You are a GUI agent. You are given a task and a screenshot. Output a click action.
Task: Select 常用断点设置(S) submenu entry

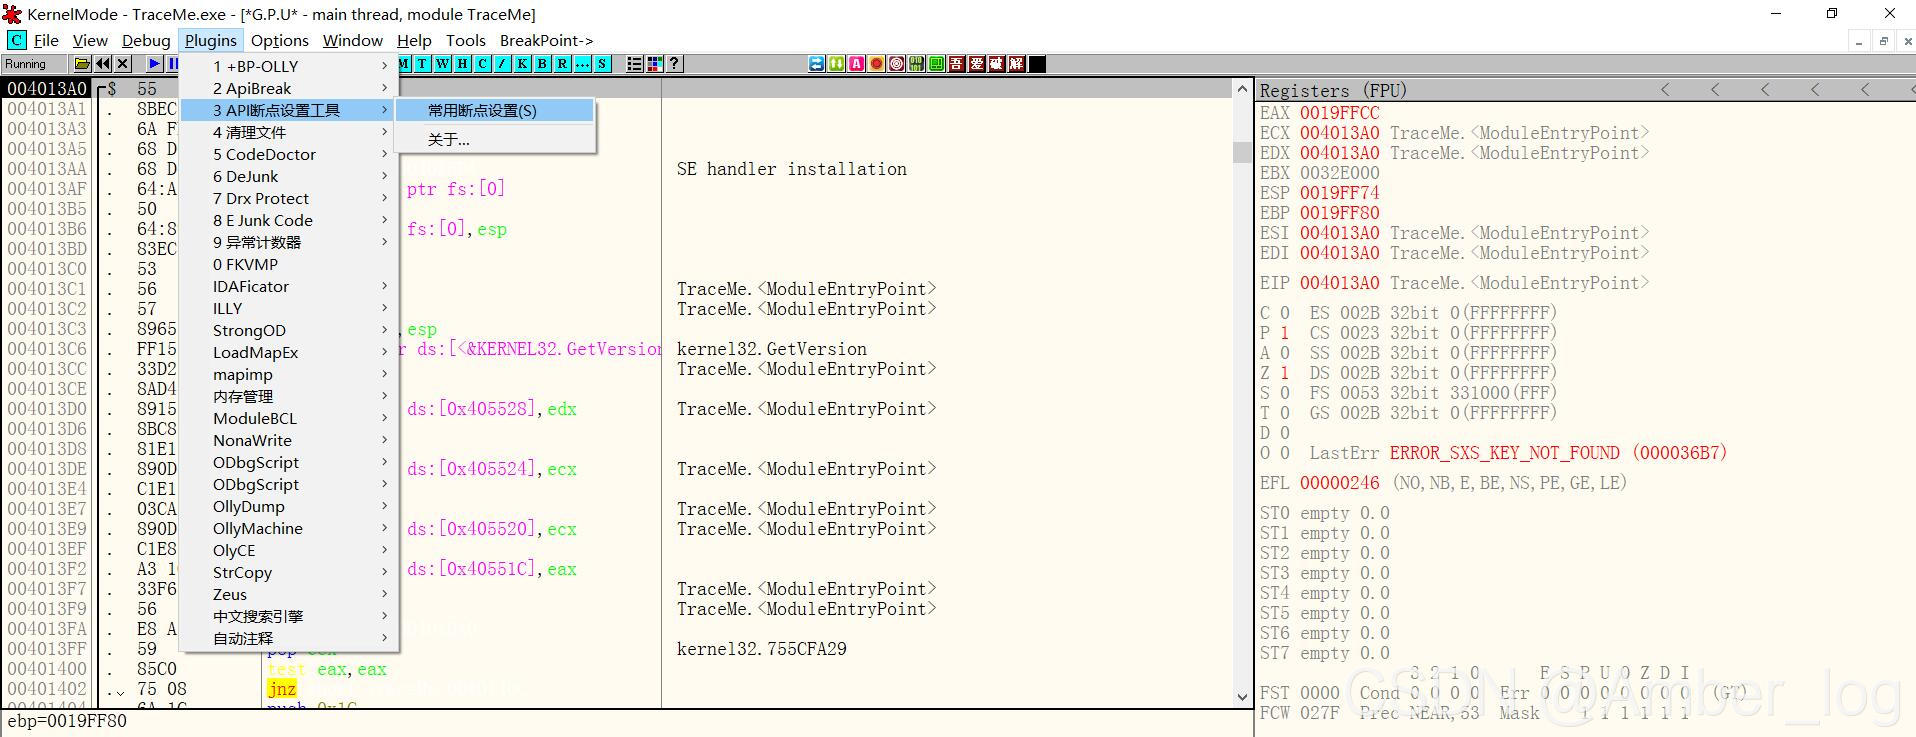pos(495,110)
